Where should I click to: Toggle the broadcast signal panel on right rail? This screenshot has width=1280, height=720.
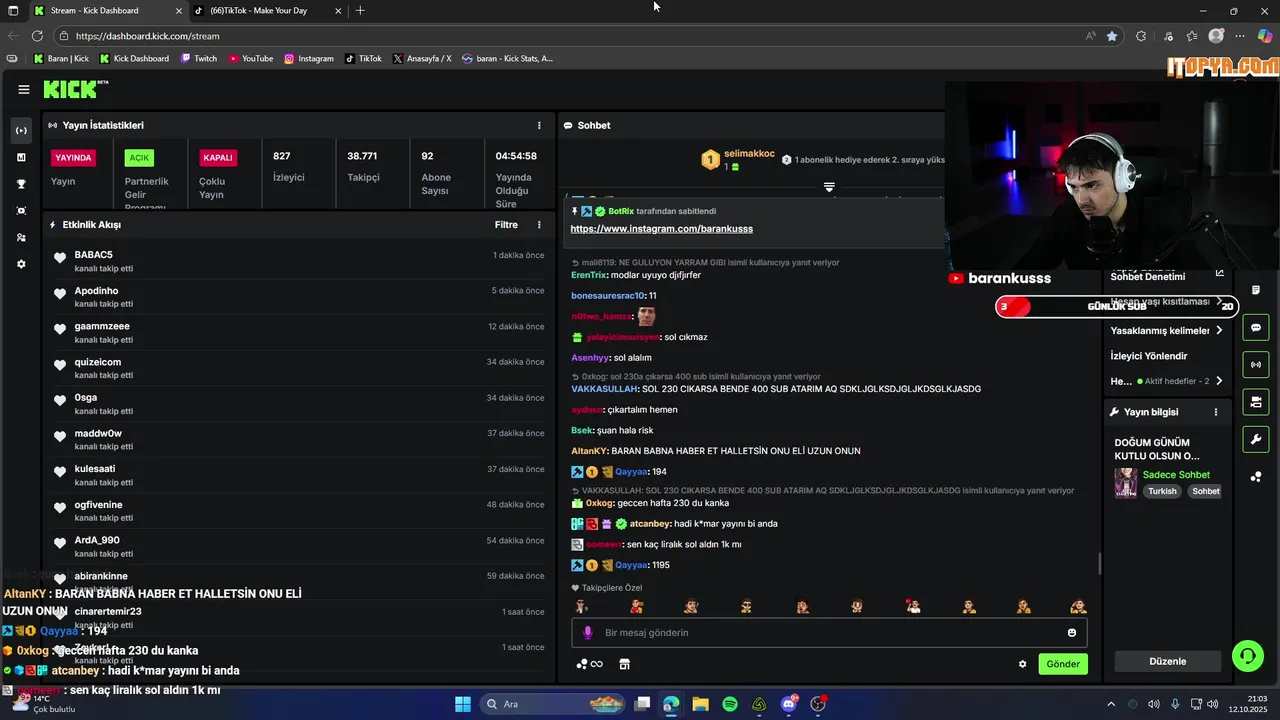1256,365
